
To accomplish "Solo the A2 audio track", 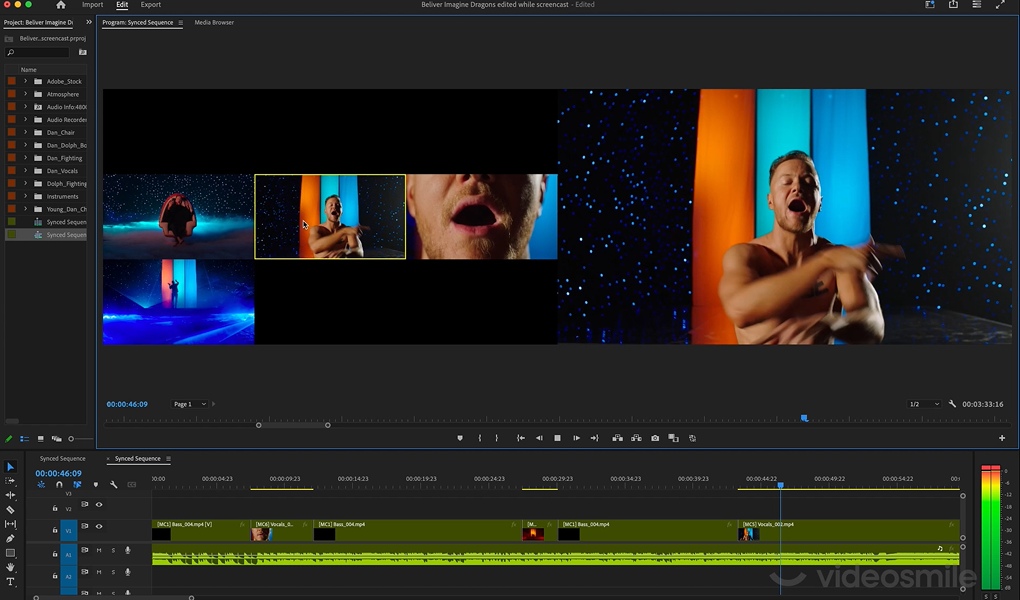I will coord(113,572).
